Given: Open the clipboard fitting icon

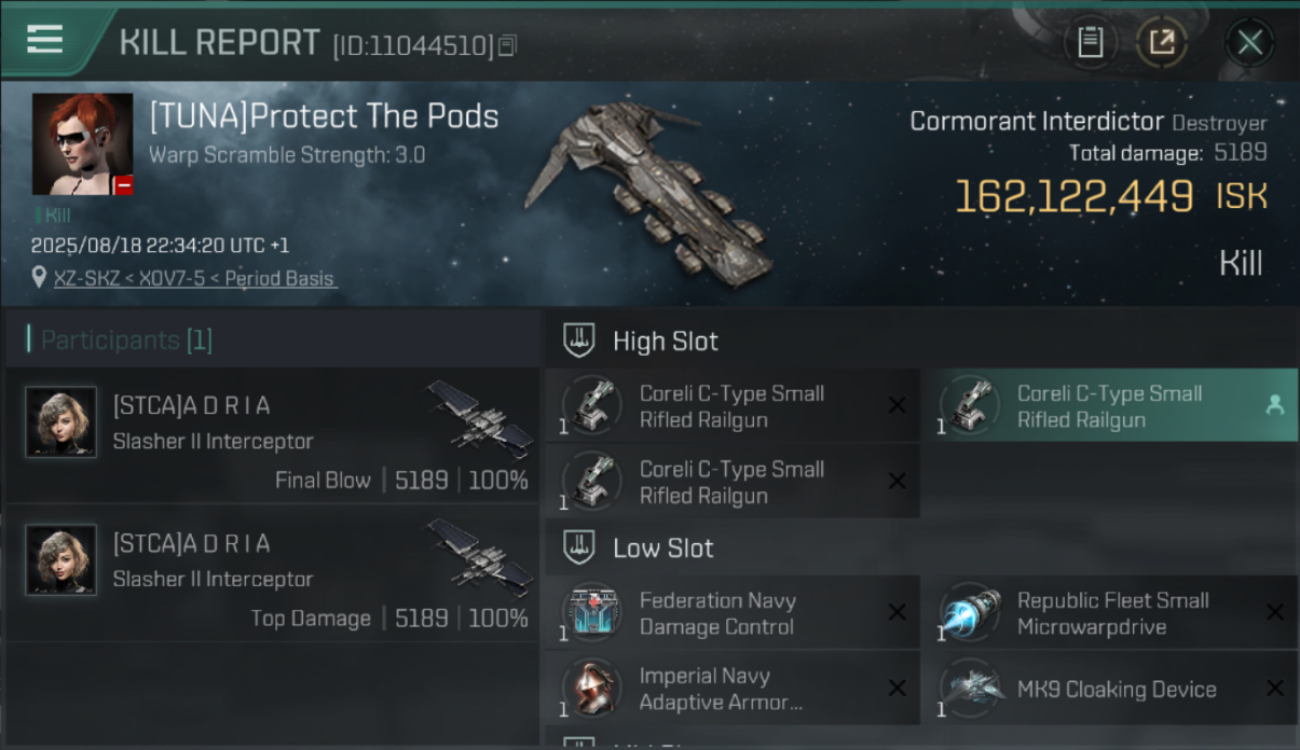Looking at the screenshot, I should point(1090,42).
